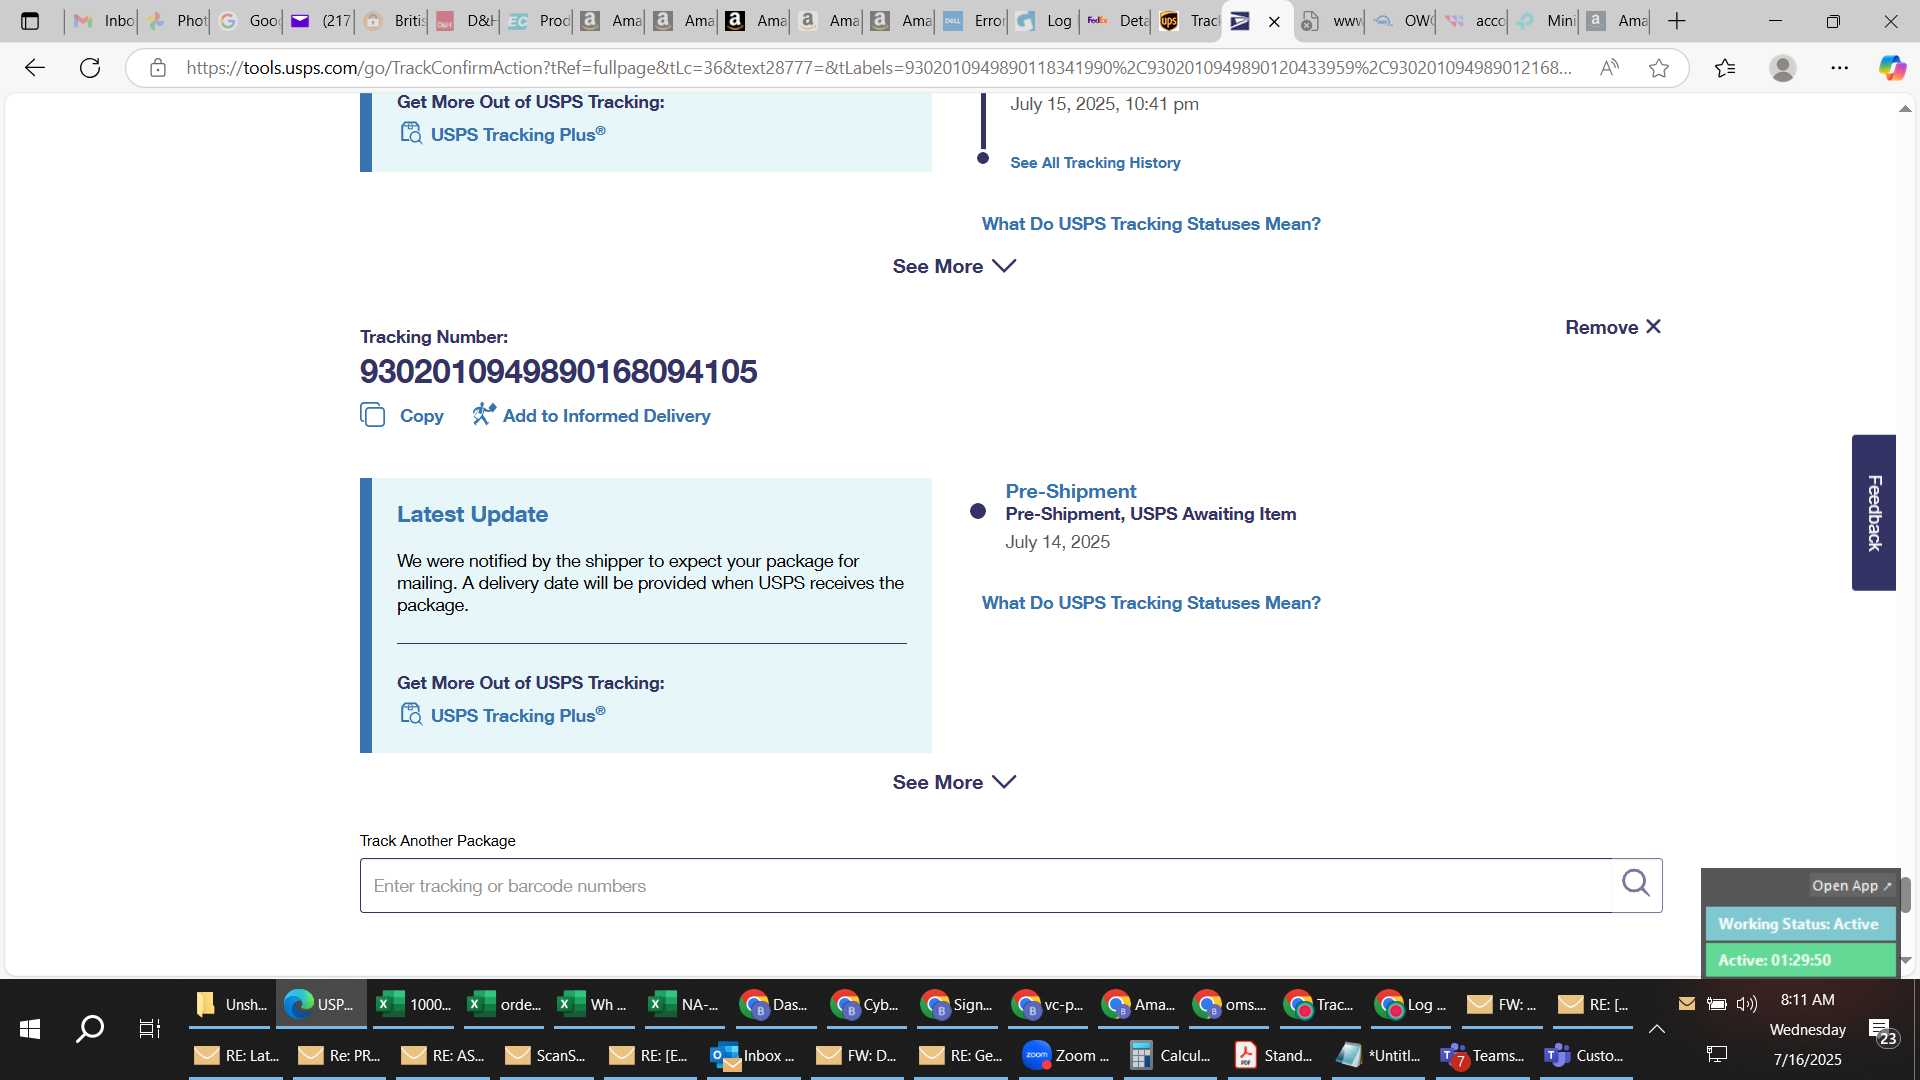This screenshot has width=1920, height=1080.
Task: Click the tracking number 9302010949890168094105
Action: 558,372
